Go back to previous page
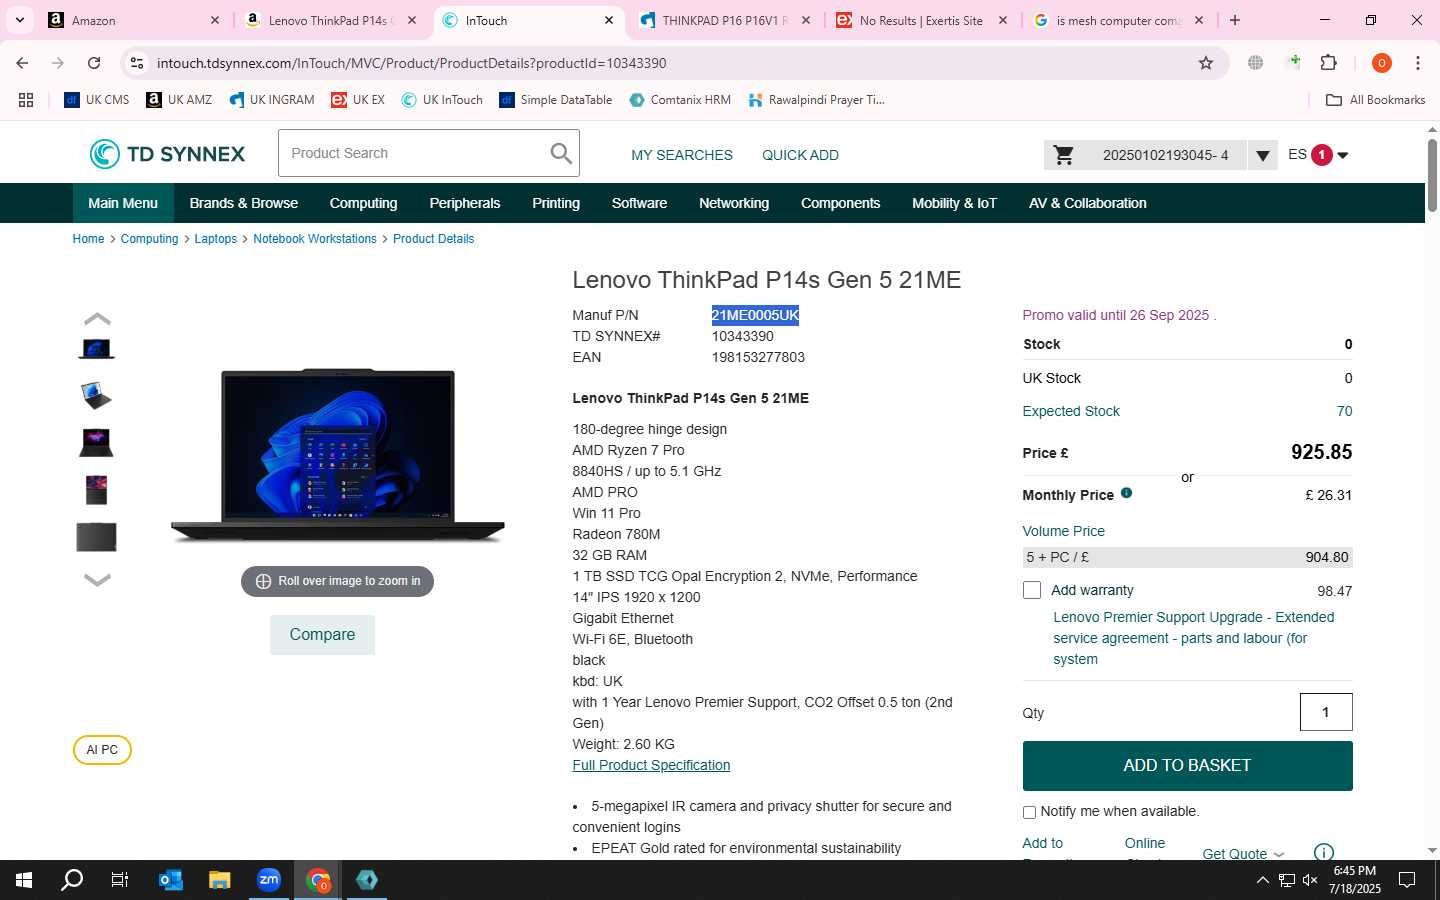This screenshot has height=900, width=1440. (22, 63)
